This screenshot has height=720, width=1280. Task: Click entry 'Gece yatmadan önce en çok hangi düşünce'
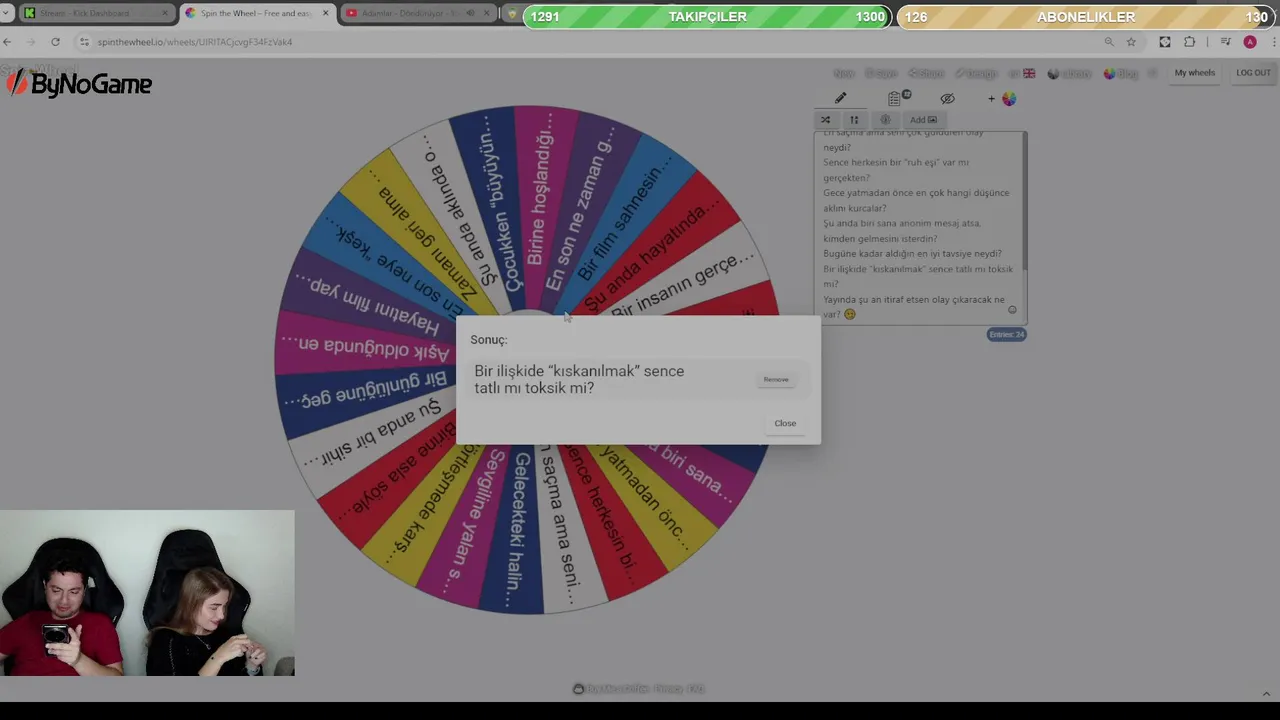(x=916, y=193)
